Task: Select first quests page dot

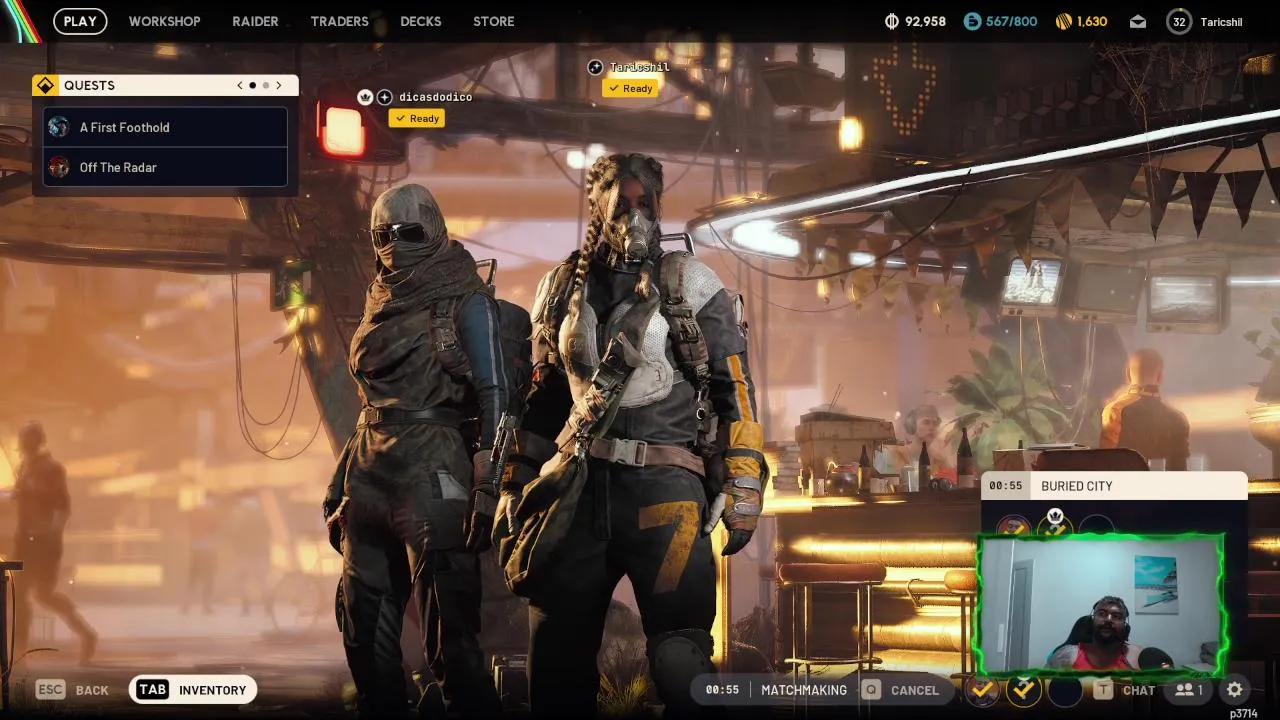Action: click(x=252, y=86)
